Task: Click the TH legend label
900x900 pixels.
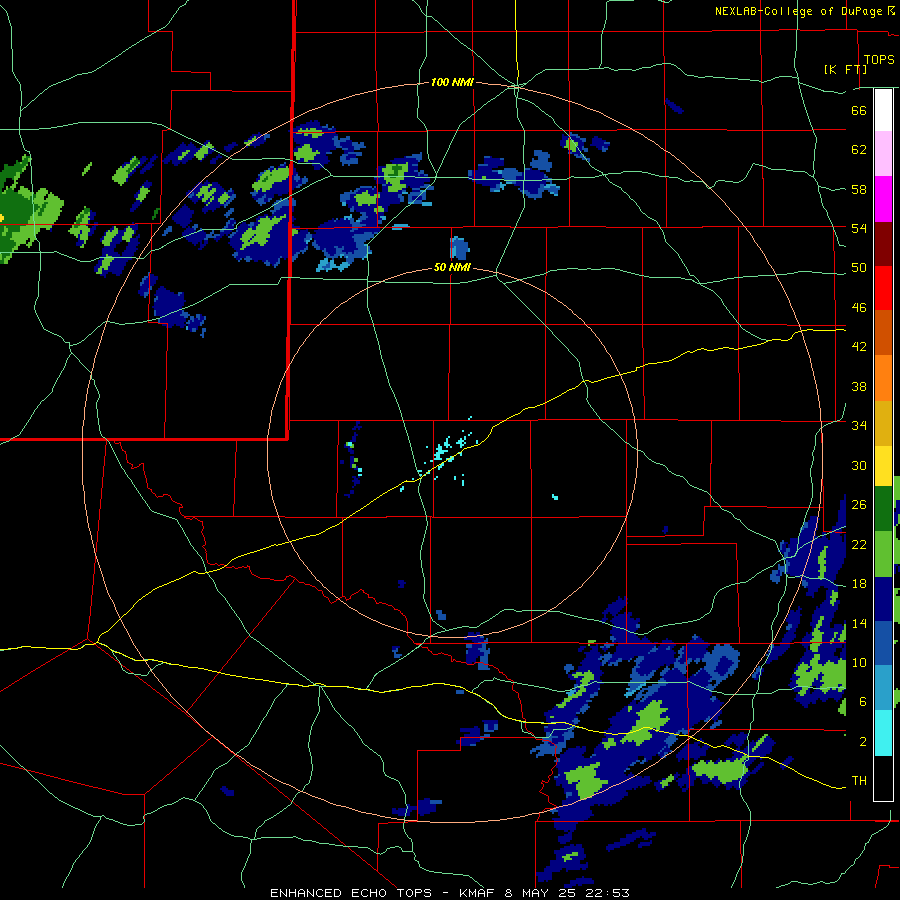Action: pos(859,781)
